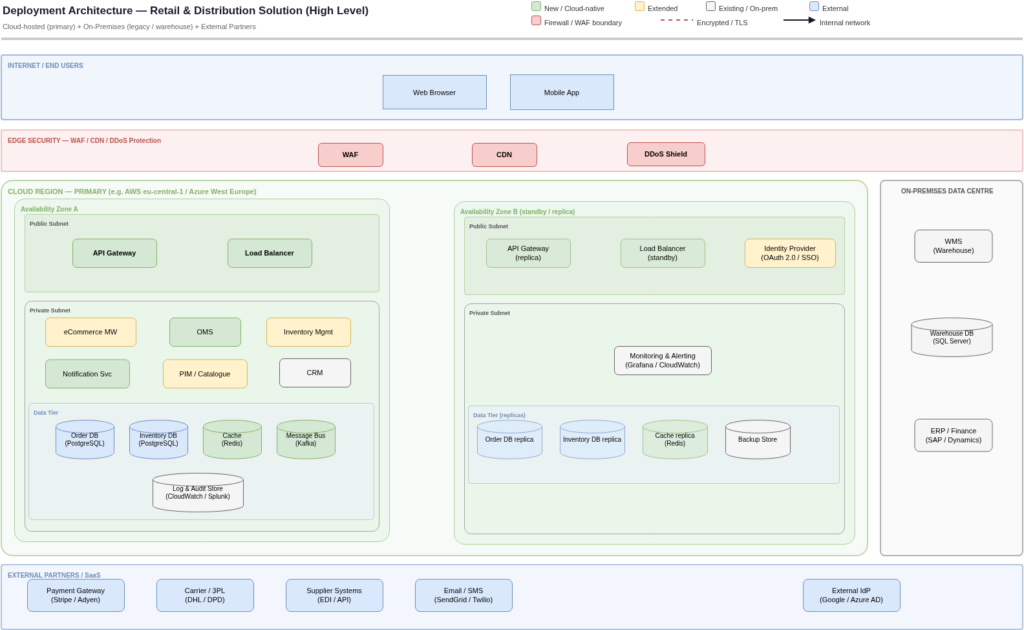Click the Extended yellow legend swatch
The width and height of the screenshot is (1024, 630).
(640, 6)
